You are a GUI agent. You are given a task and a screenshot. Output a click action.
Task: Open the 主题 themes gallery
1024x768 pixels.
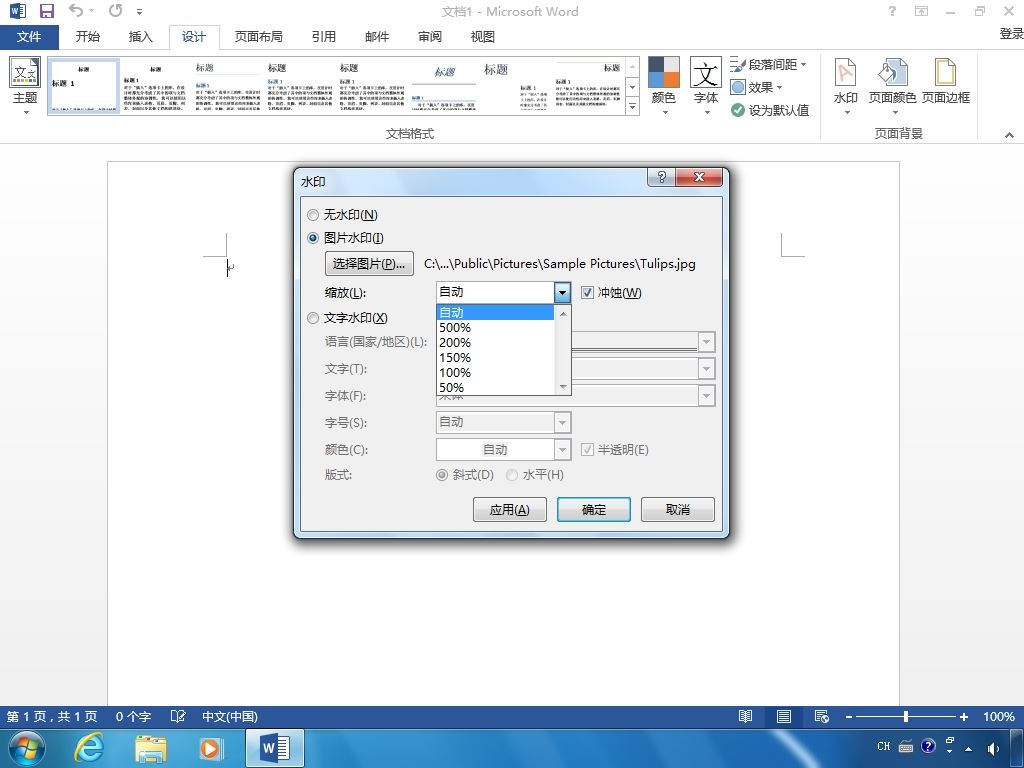[25, 87]
